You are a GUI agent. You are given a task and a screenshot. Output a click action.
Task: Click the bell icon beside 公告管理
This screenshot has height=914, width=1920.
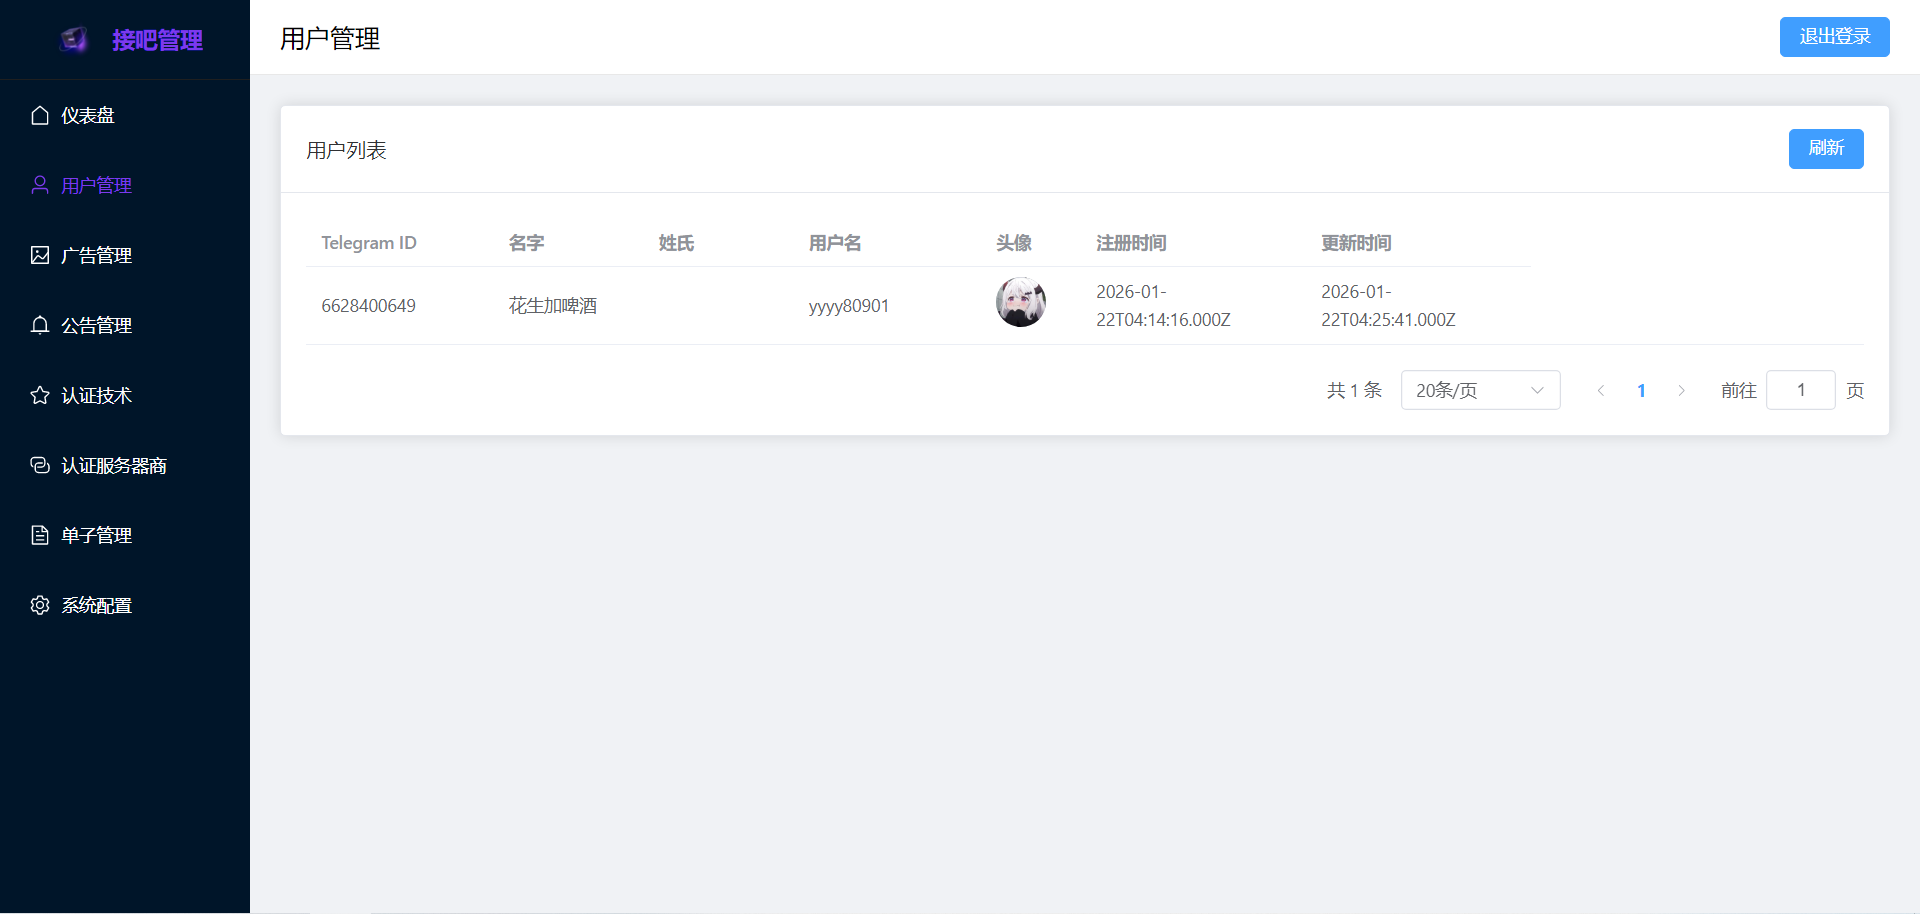[x=40, y=326]
